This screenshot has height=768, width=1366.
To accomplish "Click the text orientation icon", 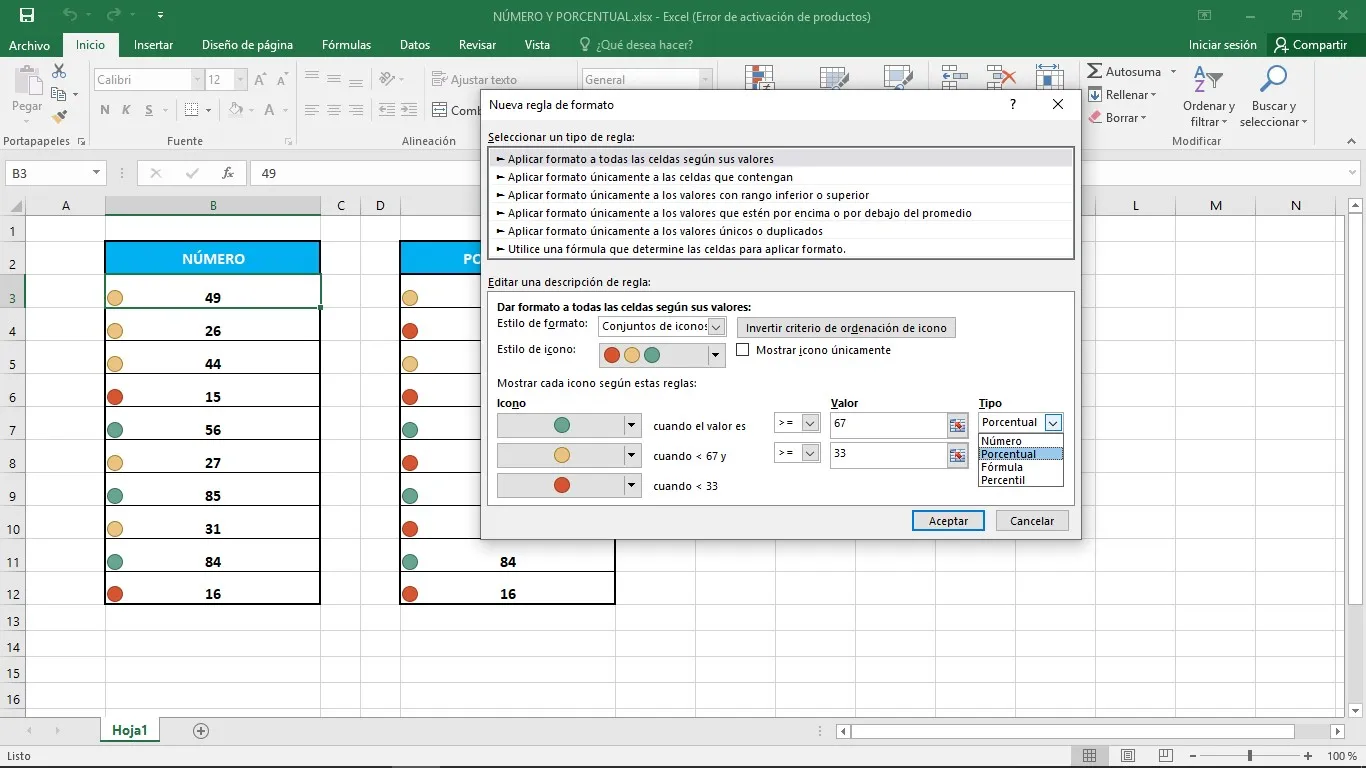I will (x=385, y=79).
